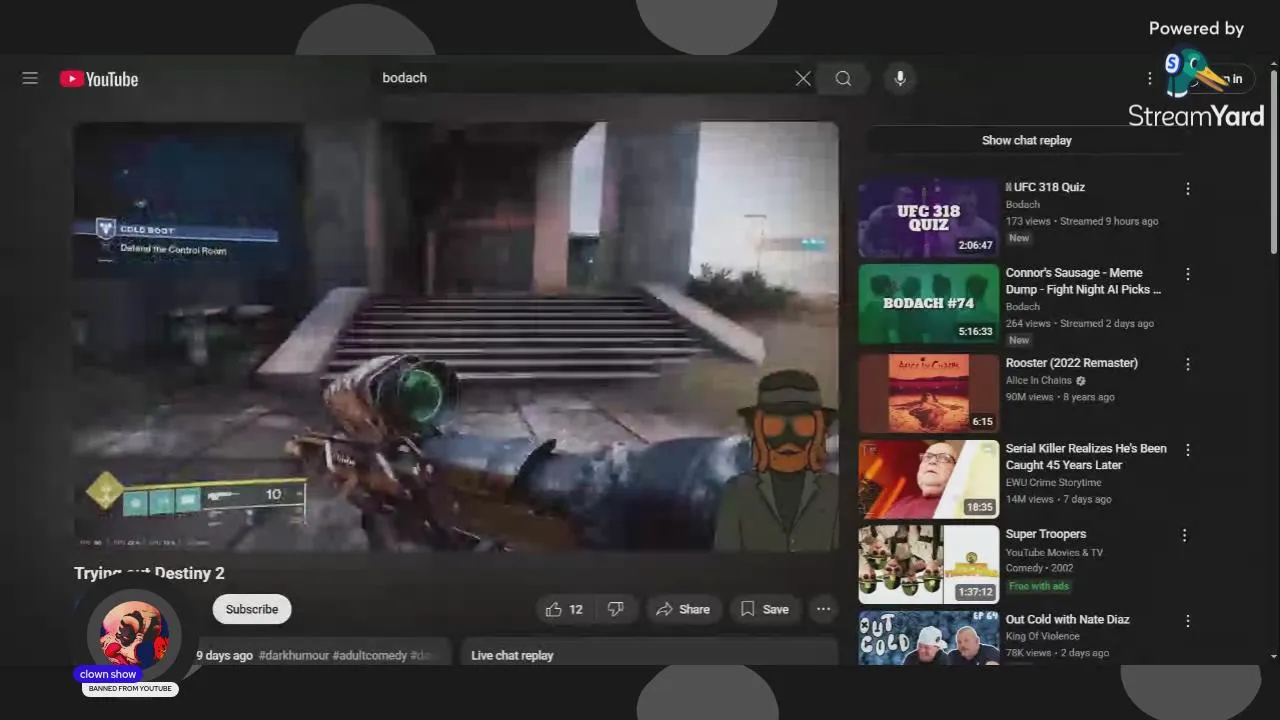Viewport: 1280px width, 720px height.
Task: Save the video to a playlist
Action: point(765,609)
